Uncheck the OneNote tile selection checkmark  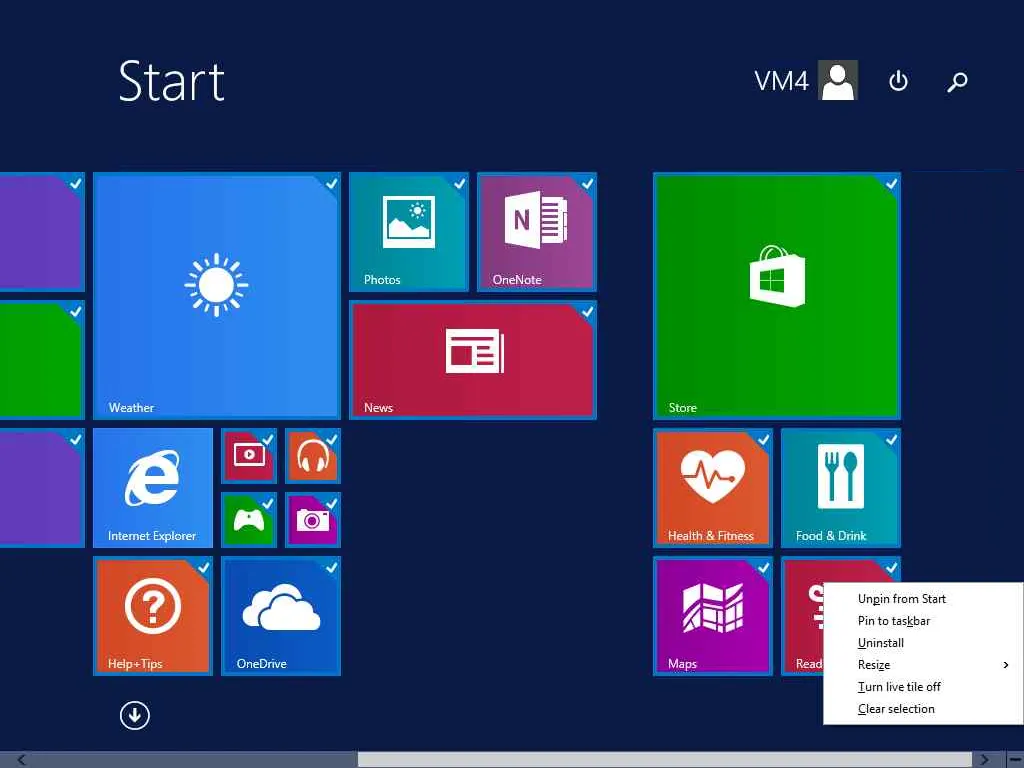(x=587, y=184)
